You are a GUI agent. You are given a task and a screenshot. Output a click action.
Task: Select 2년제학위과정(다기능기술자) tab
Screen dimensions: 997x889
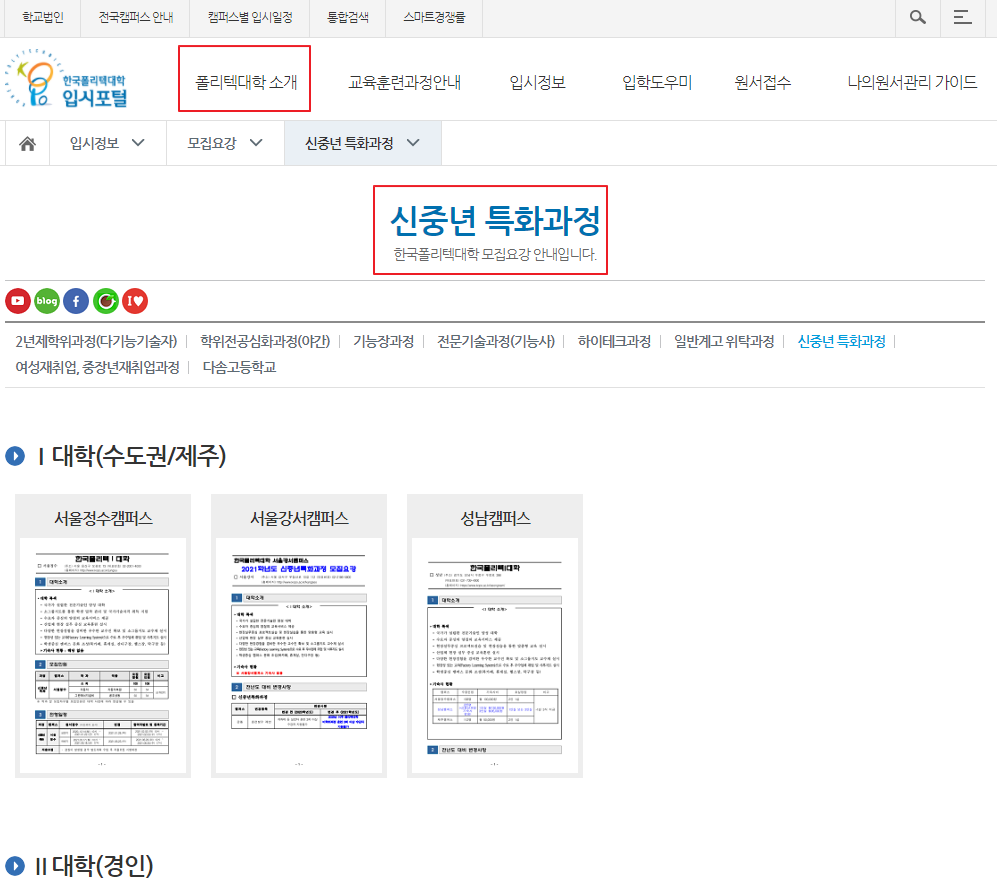tap(96, 341)
